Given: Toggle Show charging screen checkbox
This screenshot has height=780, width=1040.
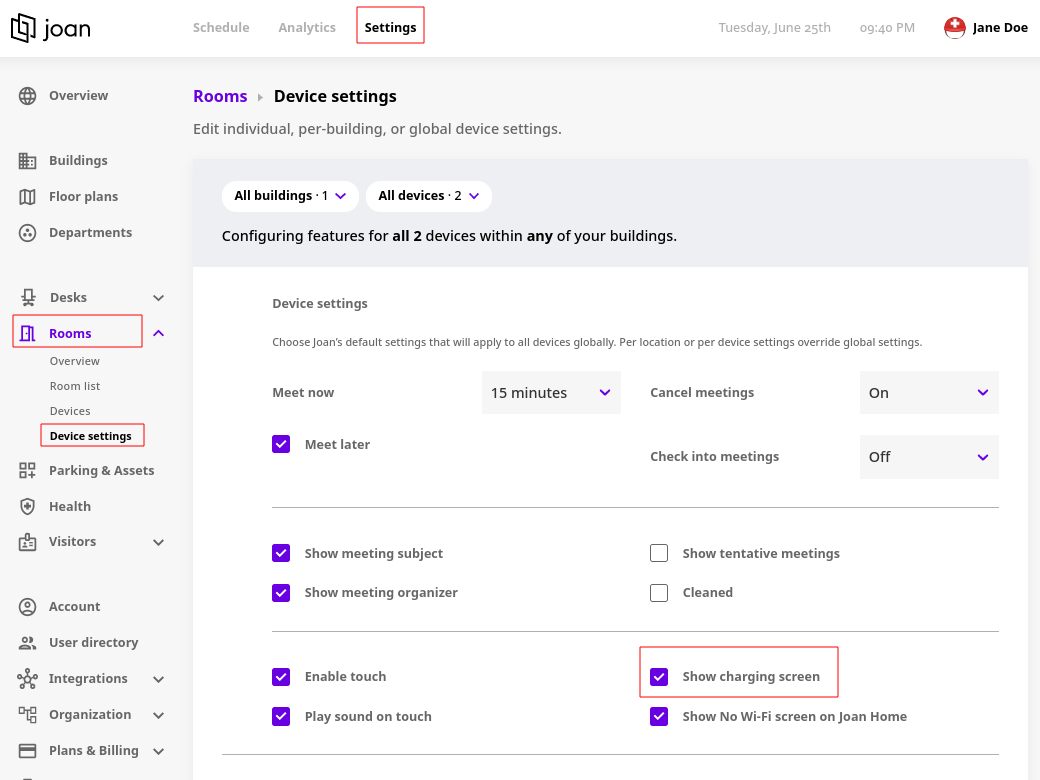Looking at the screenshot, I should (659, 677).
